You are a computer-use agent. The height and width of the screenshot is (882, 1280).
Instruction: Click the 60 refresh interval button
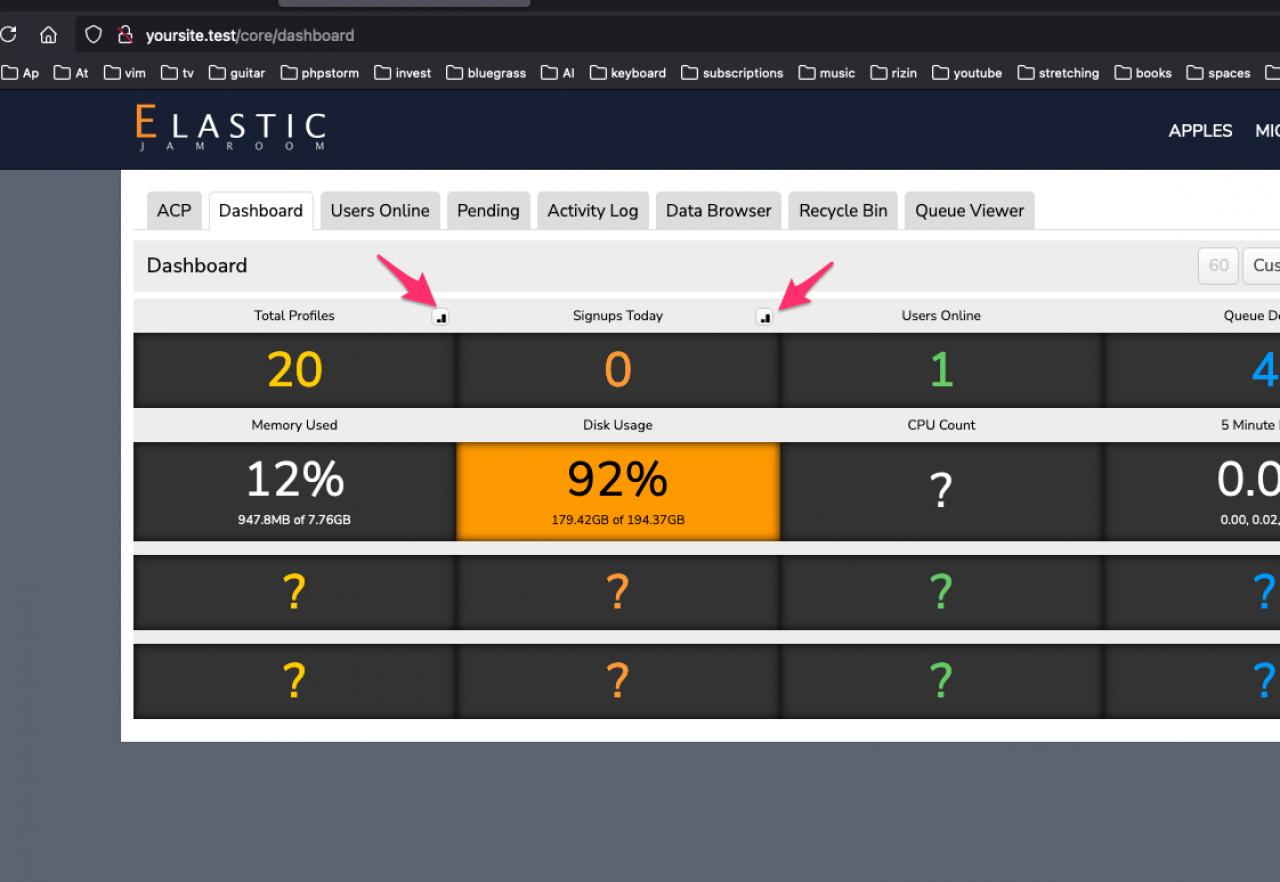click(x=1218, y=265)
